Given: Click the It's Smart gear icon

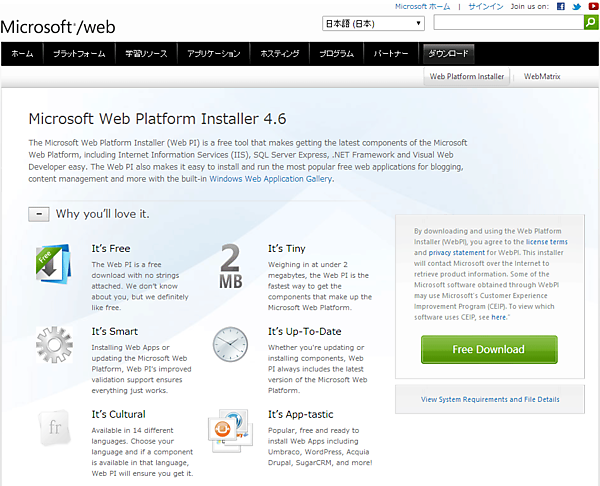Looking at the screenshot, I should (x=53, y=345).
